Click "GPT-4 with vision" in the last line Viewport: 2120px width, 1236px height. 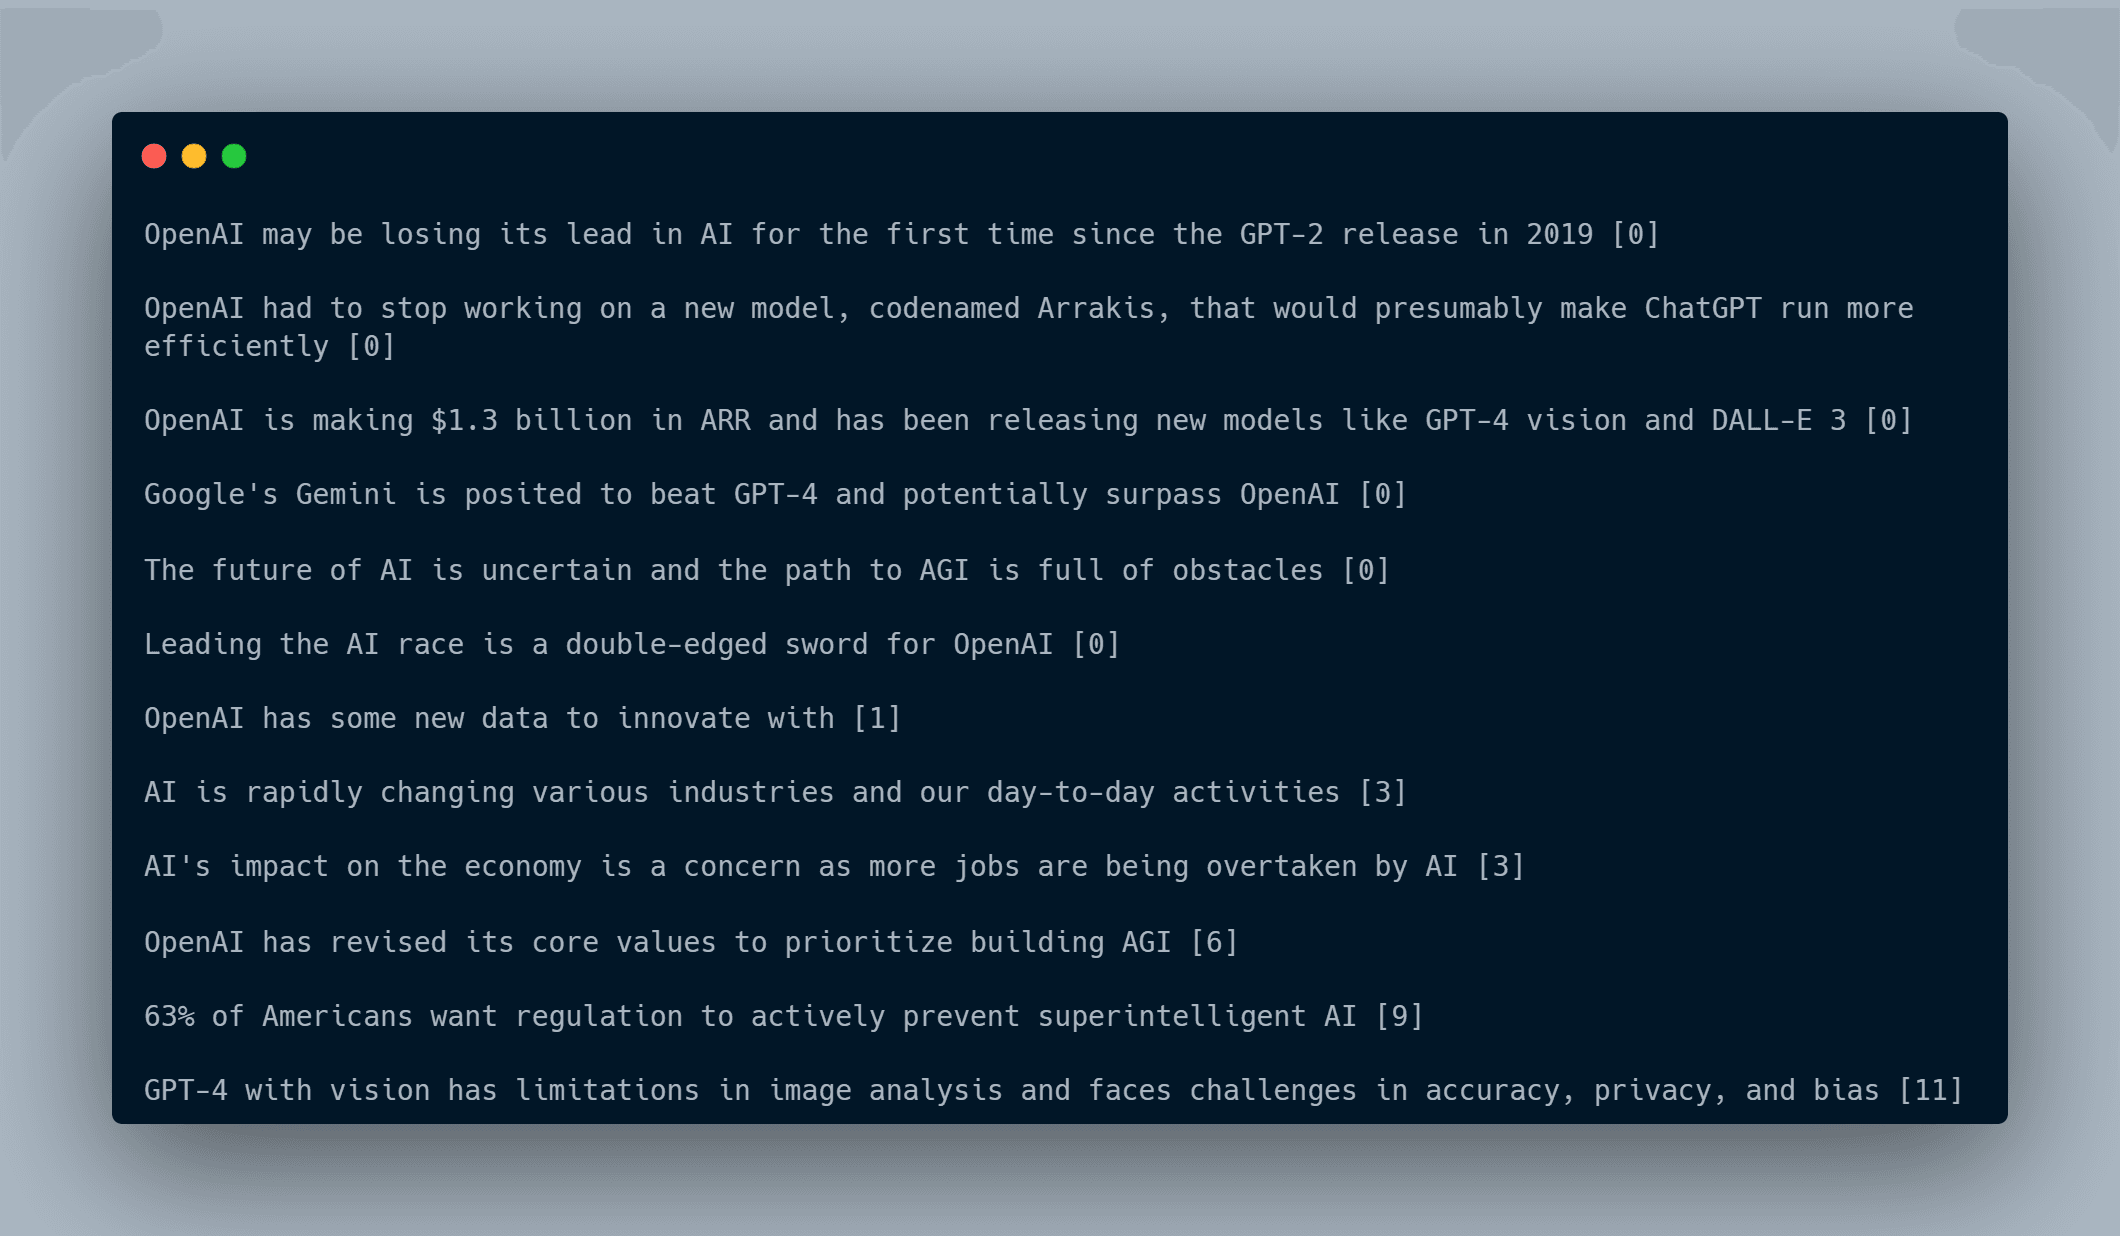click(286, 1090)
